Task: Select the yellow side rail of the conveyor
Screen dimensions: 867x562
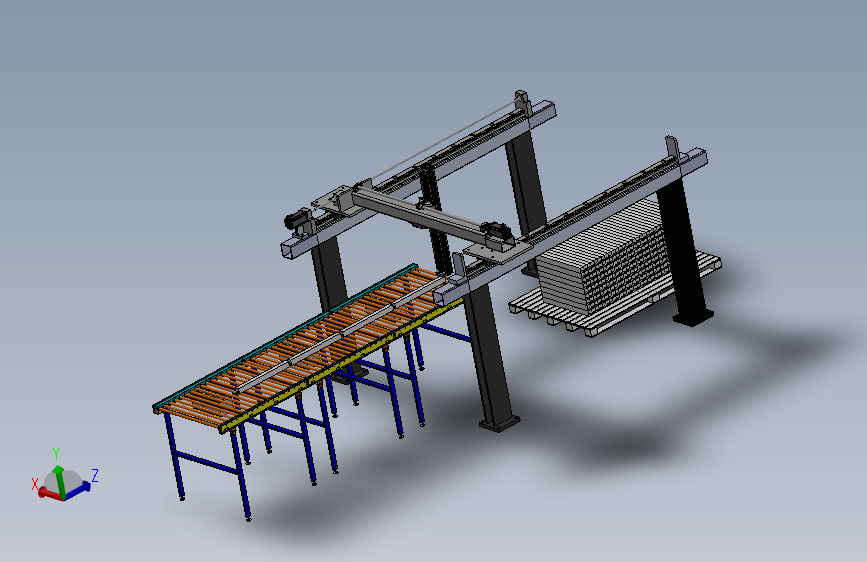Action: point(341,366)
